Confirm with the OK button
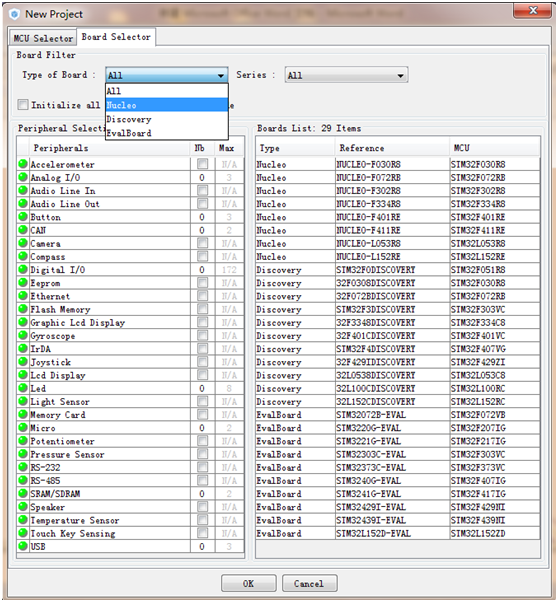 coord(248,583)
